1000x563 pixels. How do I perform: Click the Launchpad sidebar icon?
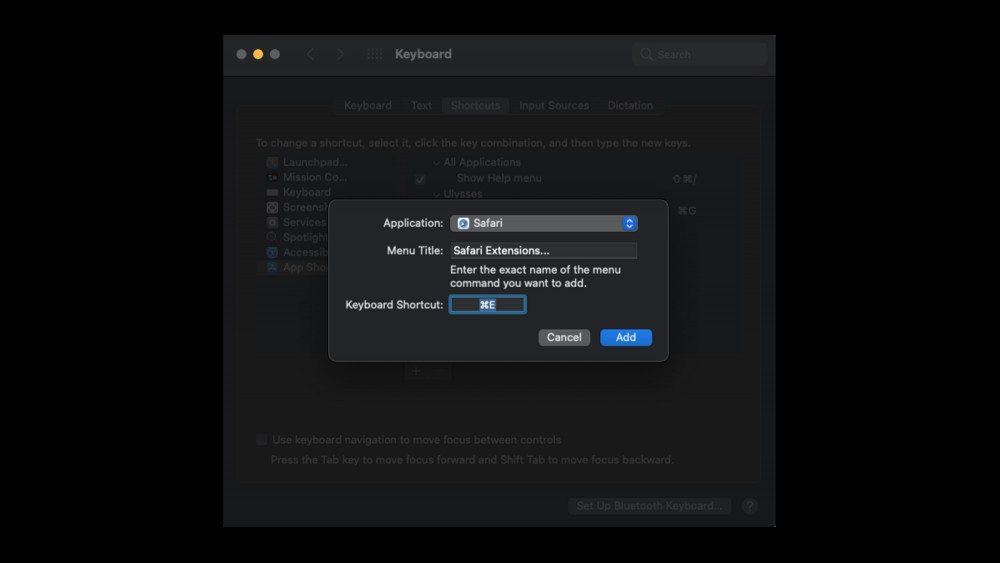pyautogui.click(x=272, y=162)
